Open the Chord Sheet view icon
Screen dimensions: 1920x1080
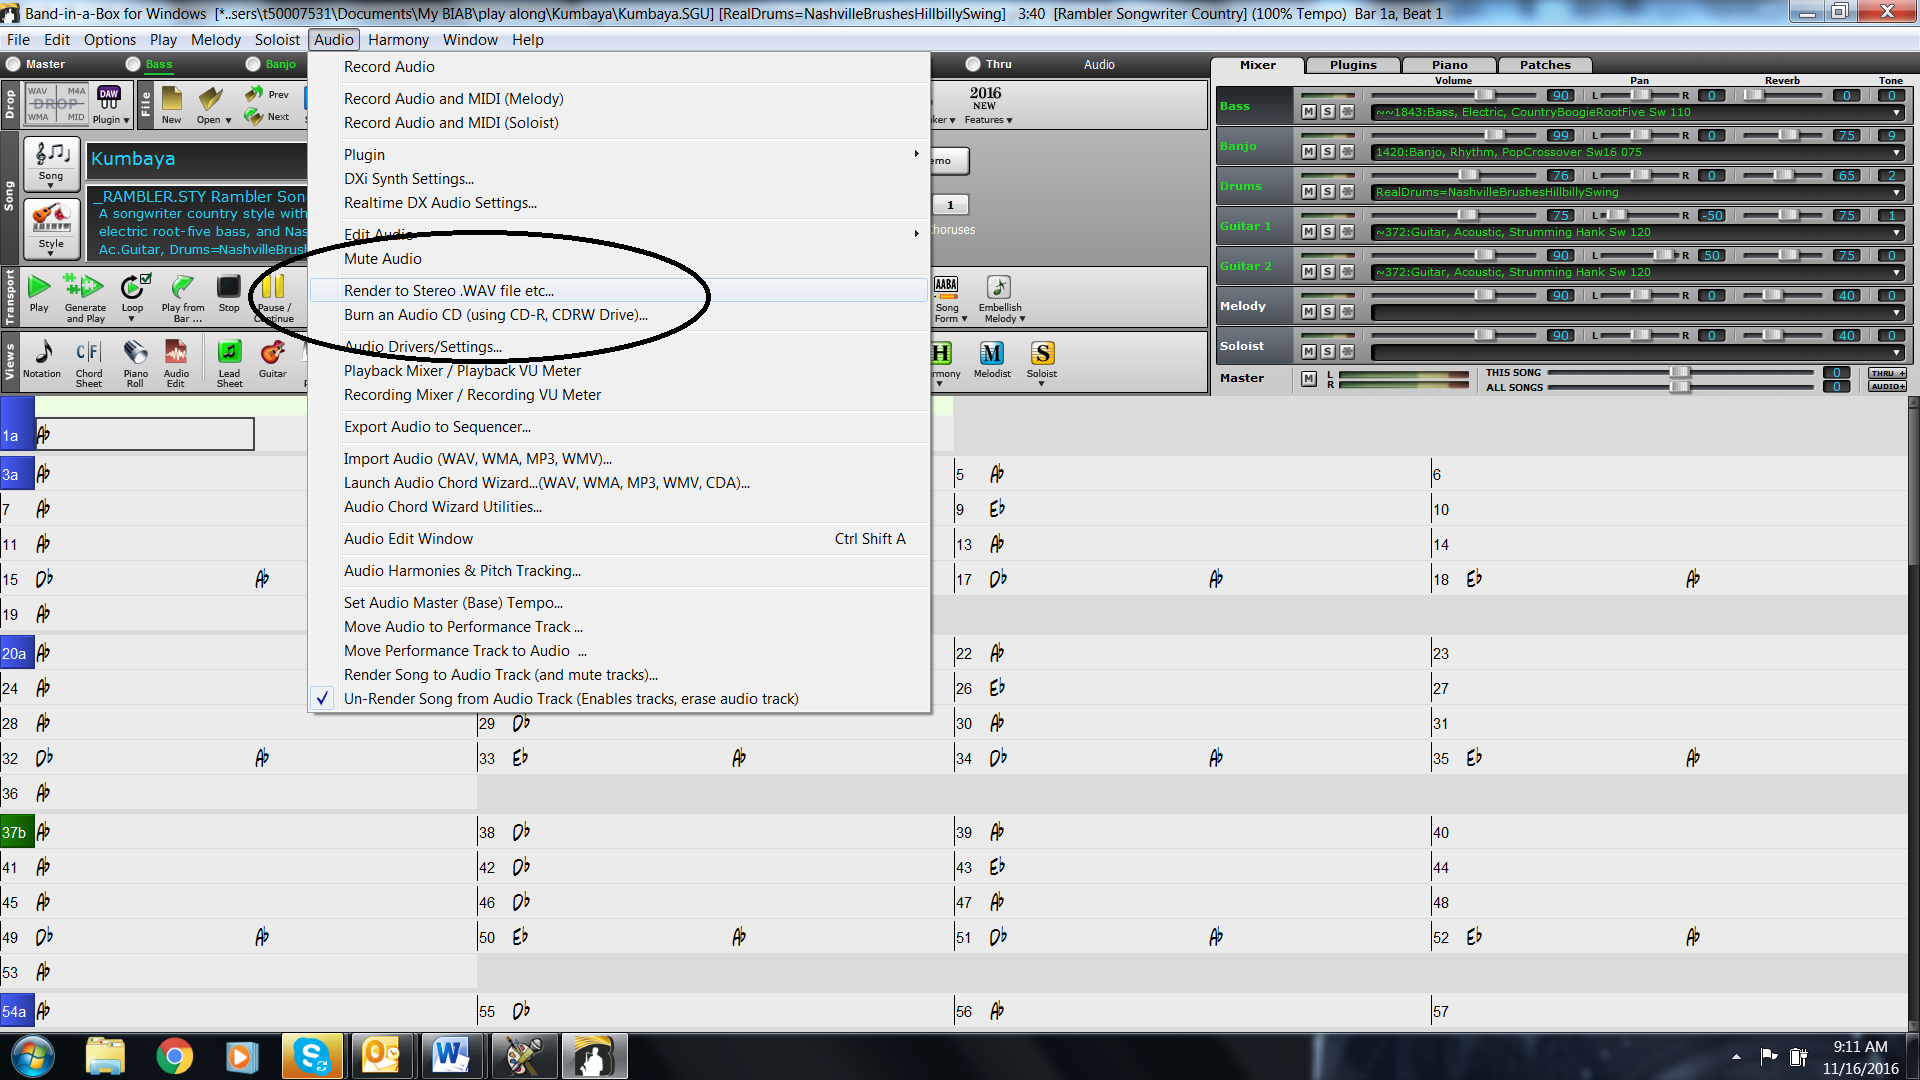coord(88,353)
